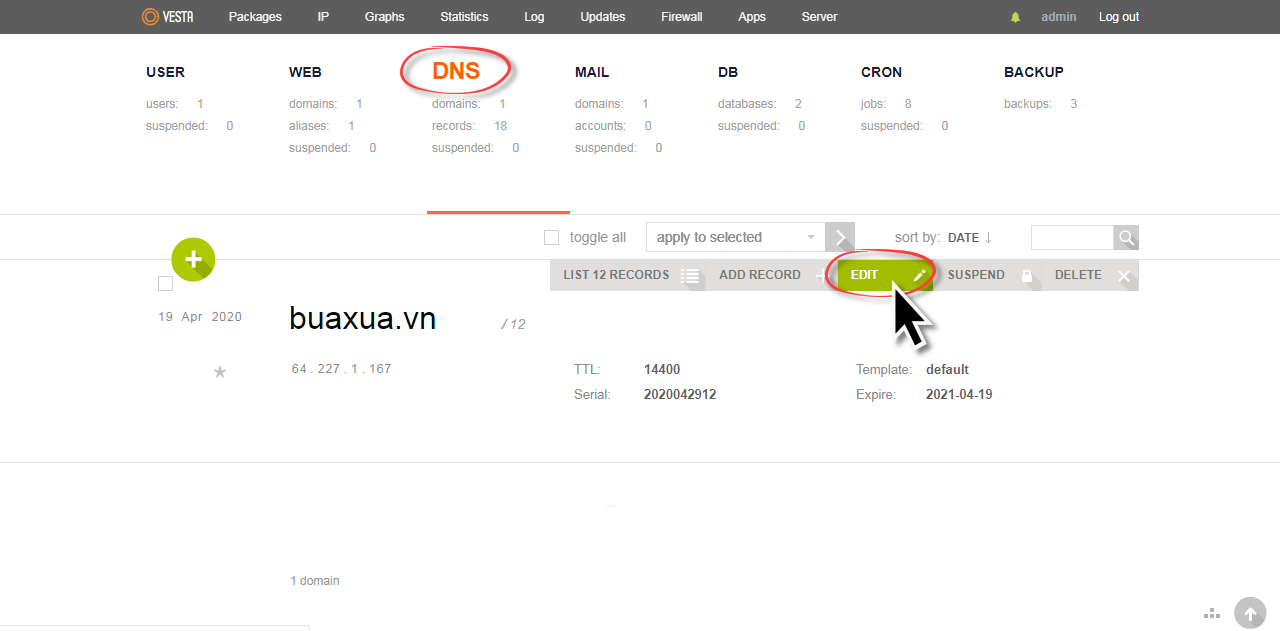Click the Vesta logo
1280x631 pixels.
(167, 16)
